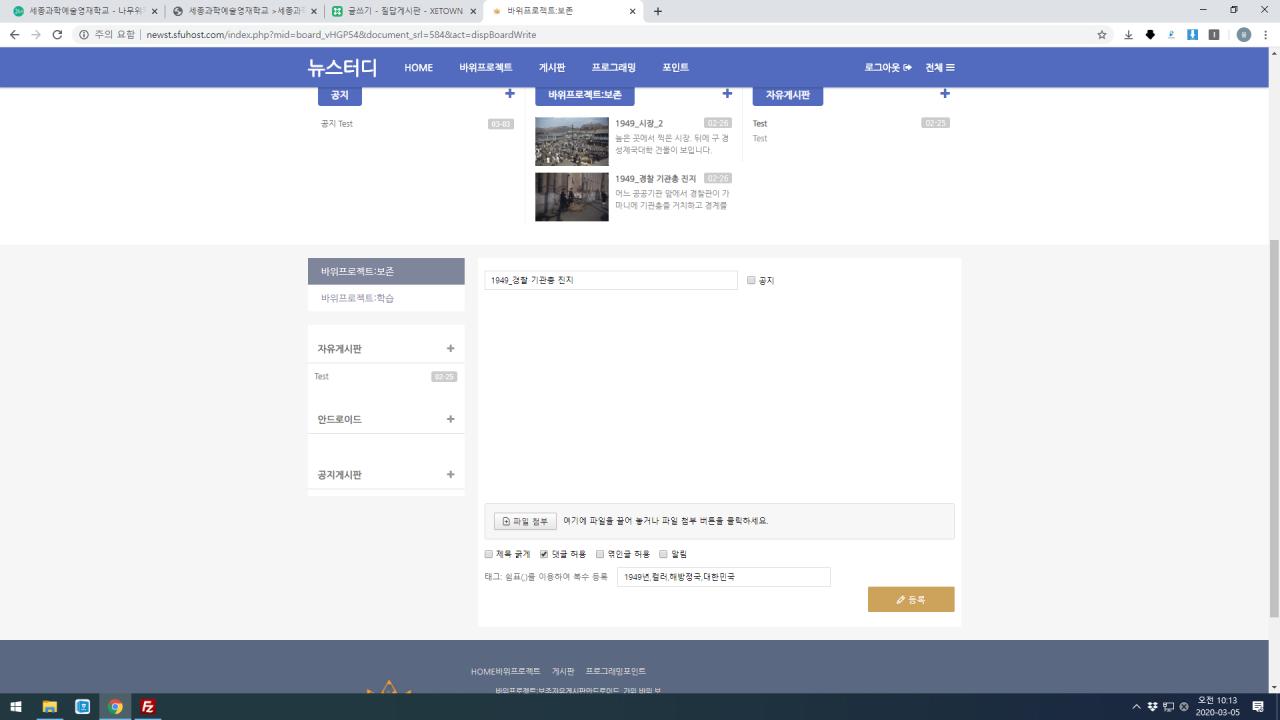
Task: Open 프로그래밍 in the top navigation
Action: [613, 67]
